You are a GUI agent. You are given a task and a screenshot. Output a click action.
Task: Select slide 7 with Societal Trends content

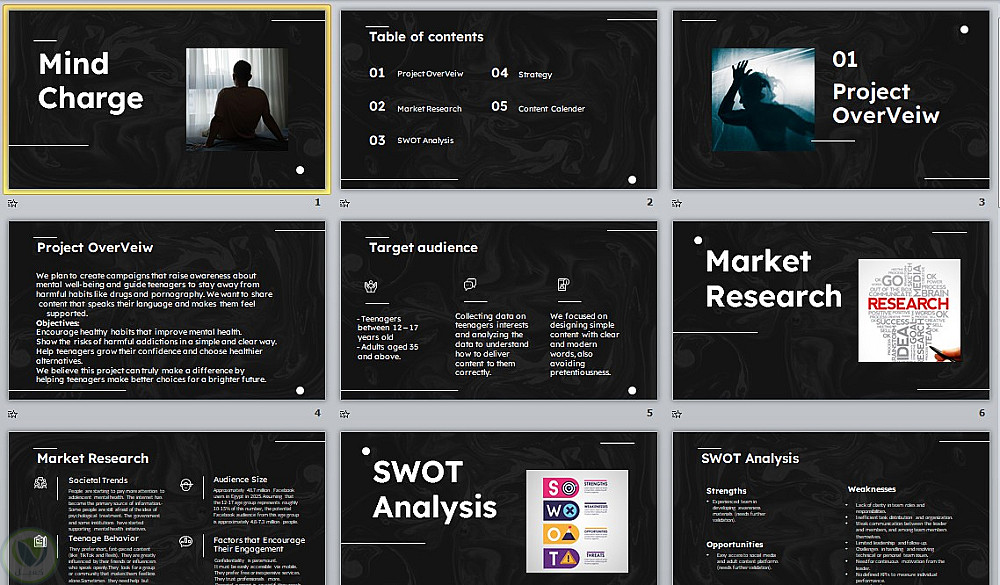point(167,508)
